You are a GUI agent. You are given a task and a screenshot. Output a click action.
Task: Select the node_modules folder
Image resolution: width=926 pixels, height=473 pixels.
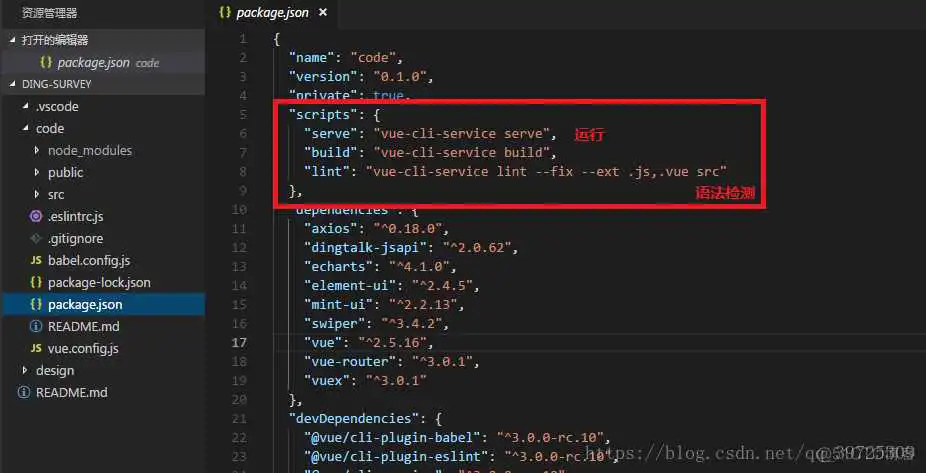[x=90, y=151]
